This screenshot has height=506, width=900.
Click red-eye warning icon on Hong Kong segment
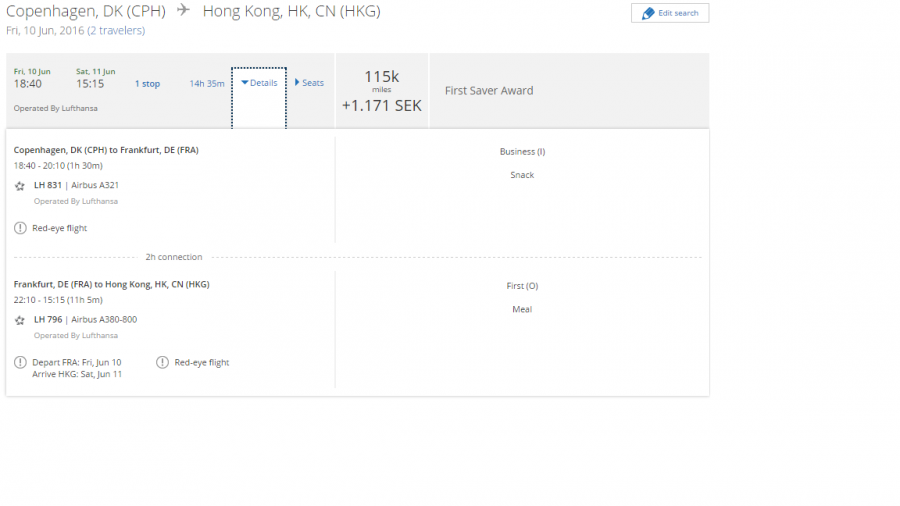click(x=163, y=362)
